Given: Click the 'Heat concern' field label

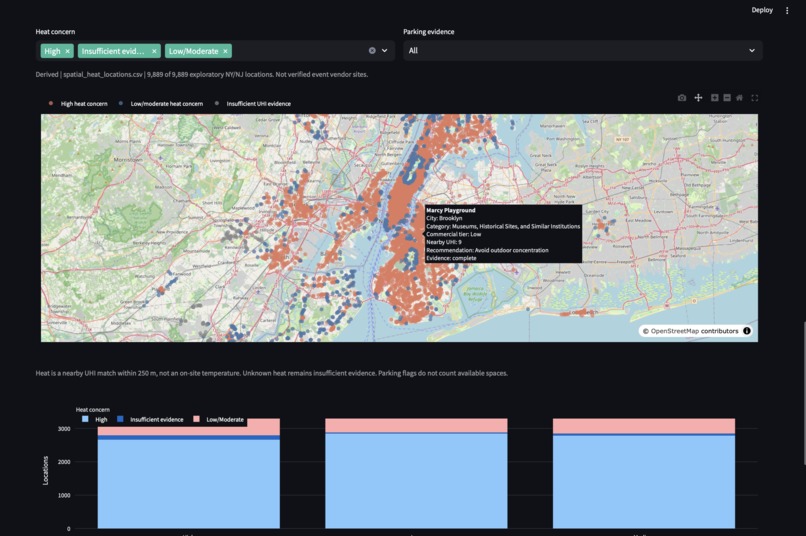Looking at the screenshot, I should (55, 31).
